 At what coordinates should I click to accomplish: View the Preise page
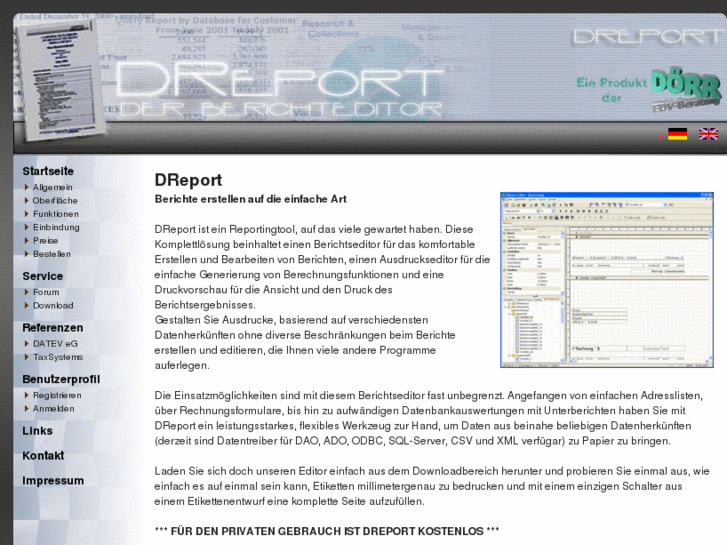(x=45, y=241)
